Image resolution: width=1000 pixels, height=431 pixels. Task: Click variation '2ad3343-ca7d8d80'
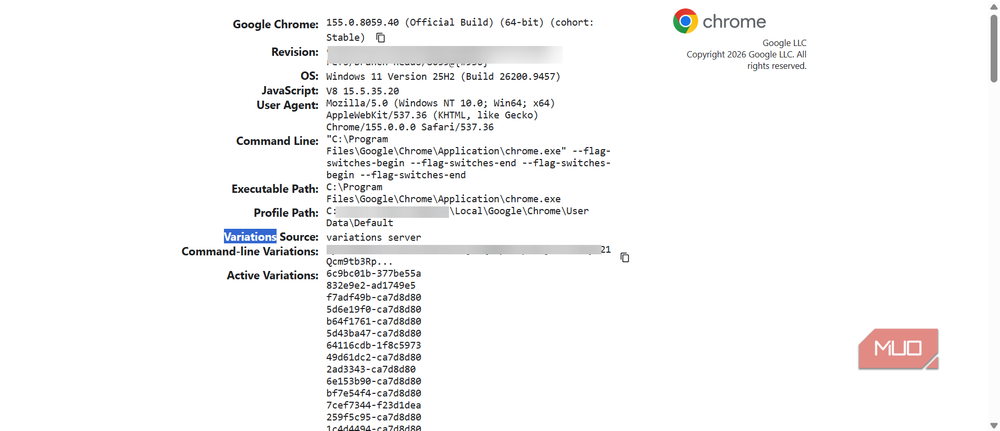(371, 369)
